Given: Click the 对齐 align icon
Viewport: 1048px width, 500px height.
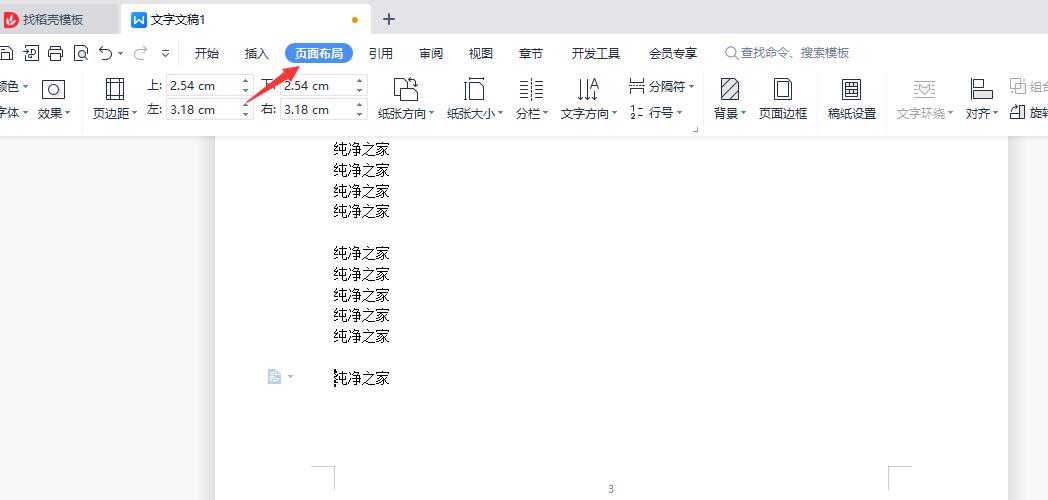Looking at the screenshot, I should 981,89.
